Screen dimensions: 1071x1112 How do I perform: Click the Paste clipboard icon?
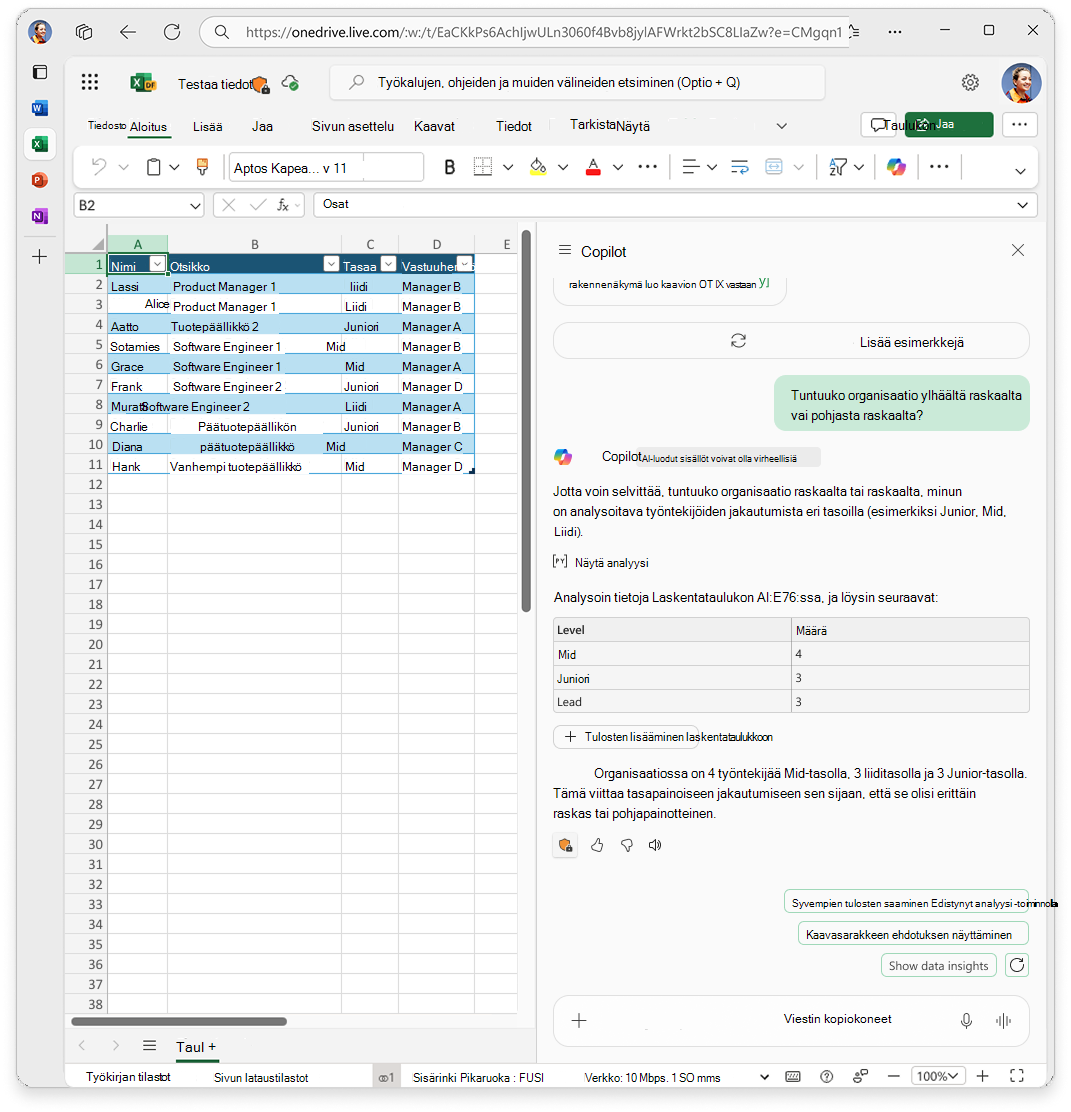pyautogui.click(x=153, y=167)
